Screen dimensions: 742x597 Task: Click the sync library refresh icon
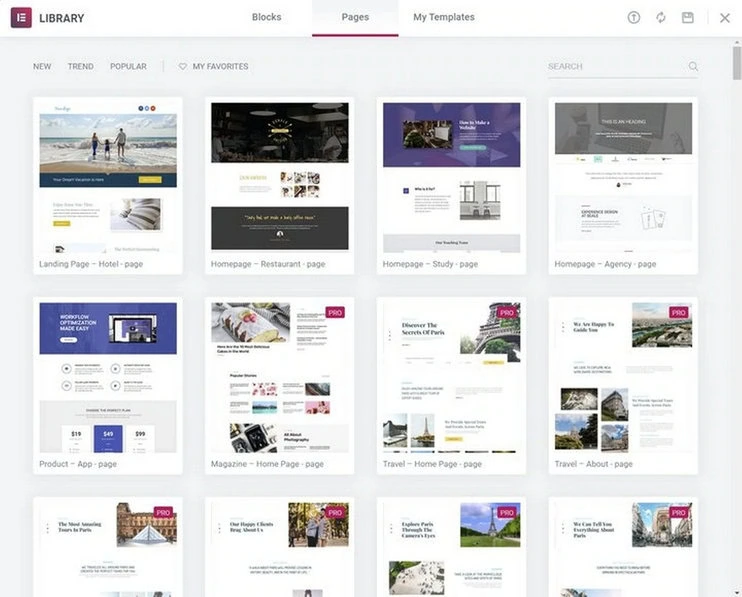(661, 18)
